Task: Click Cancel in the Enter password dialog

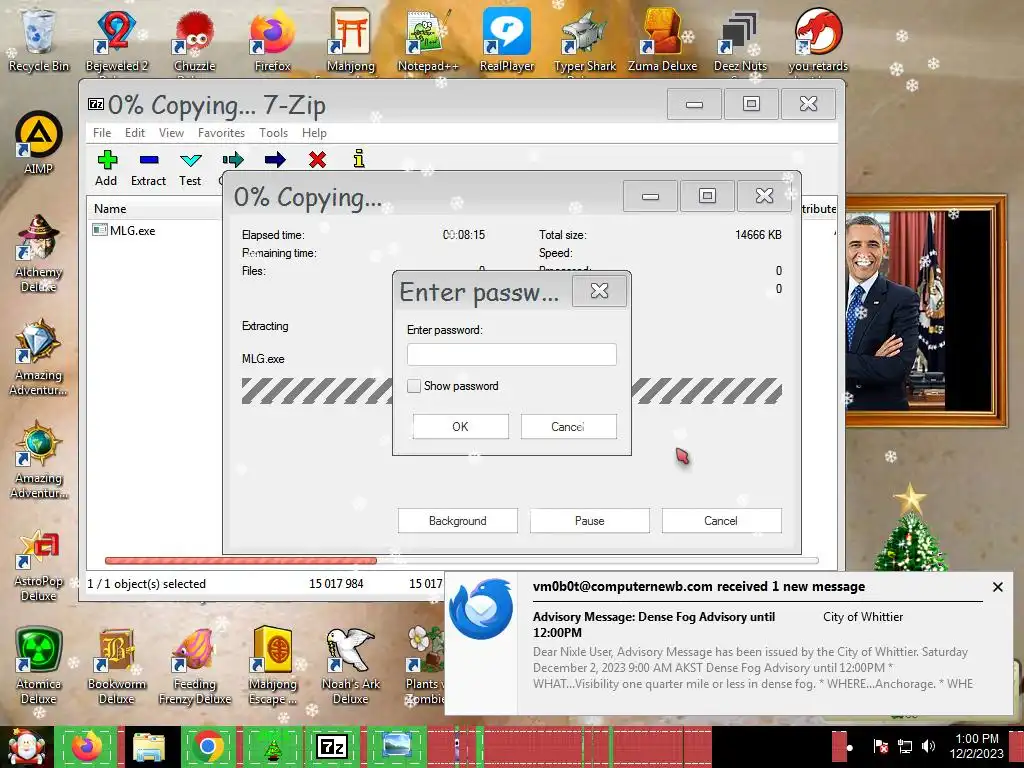Action: [x=568, y=426]
